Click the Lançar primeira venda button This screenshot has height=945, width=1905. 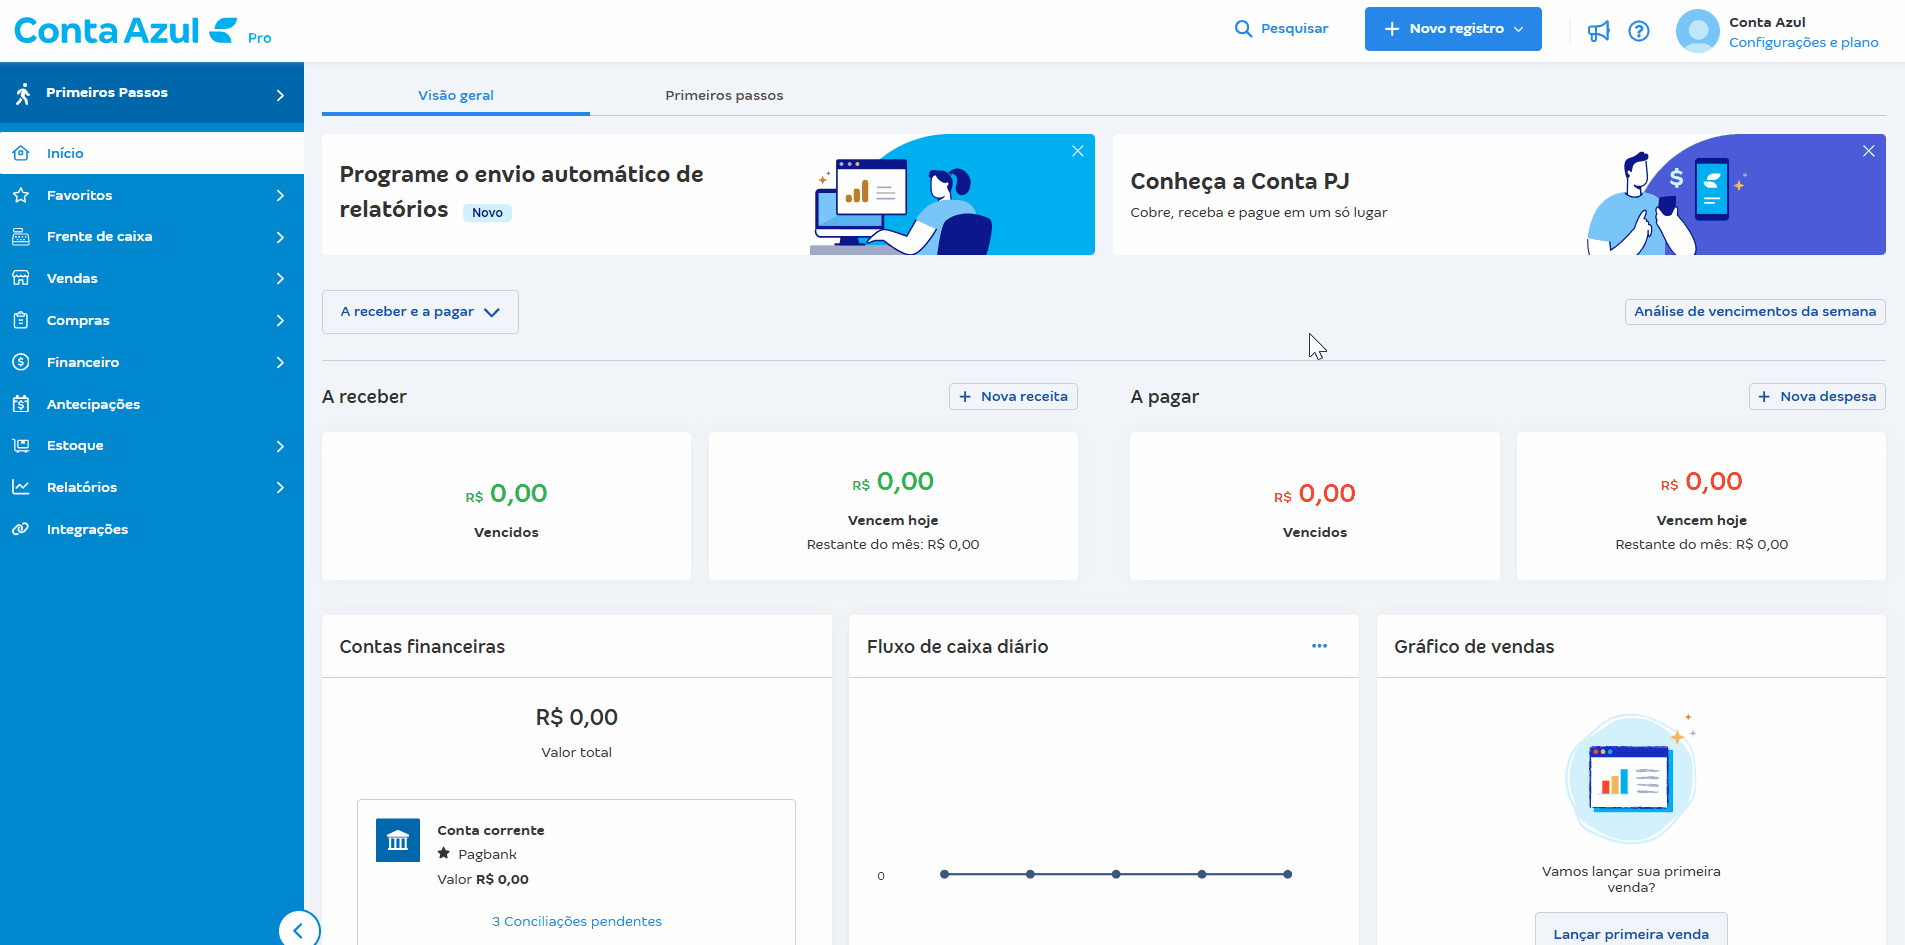[x=1631, y=933]
